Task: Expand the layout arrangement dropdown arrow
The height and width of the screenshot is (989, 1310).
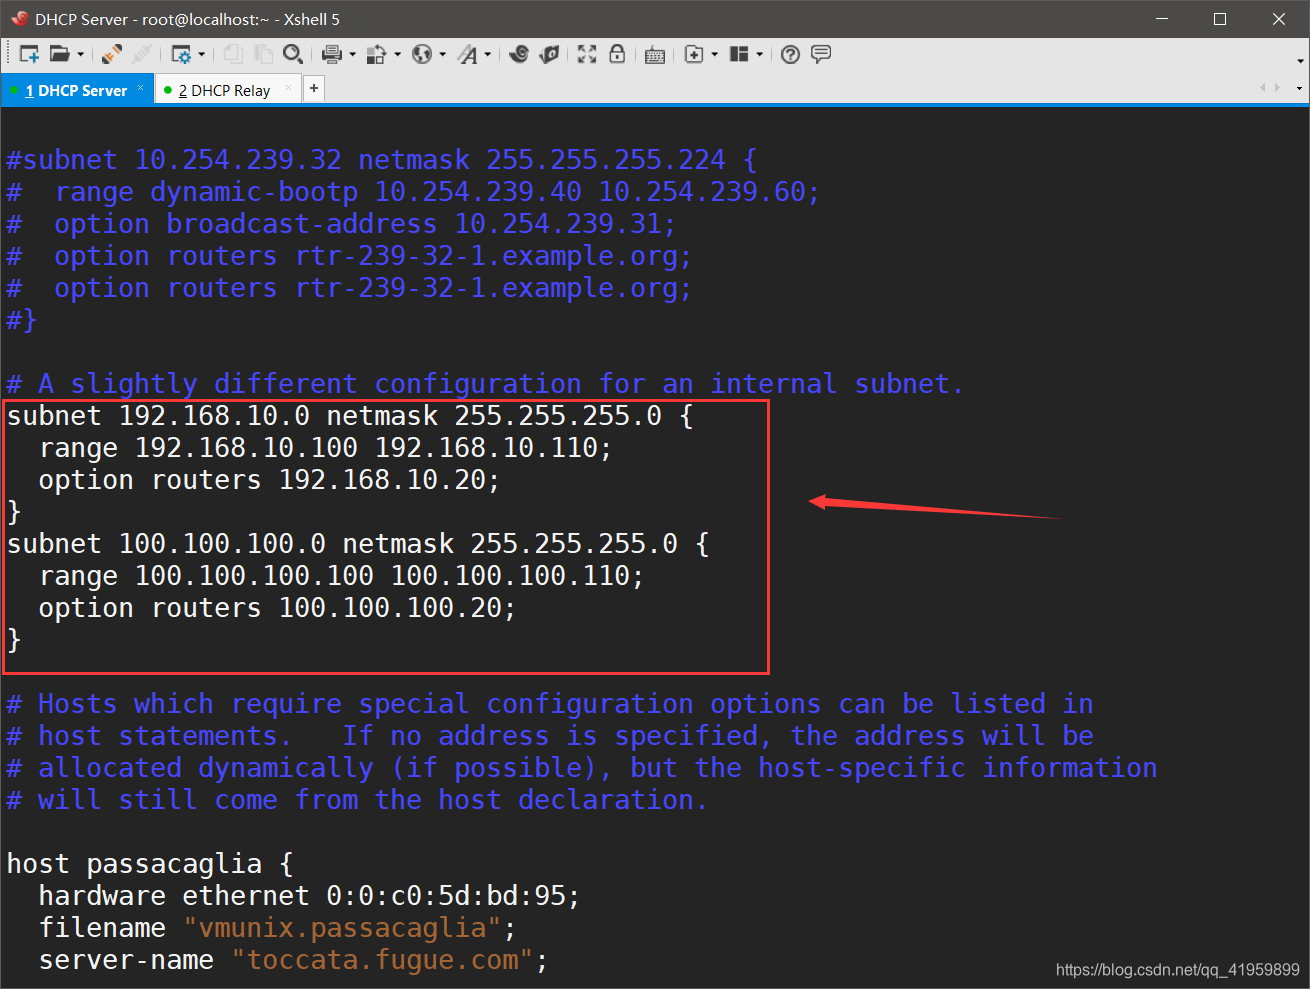Action: (760, 54)
